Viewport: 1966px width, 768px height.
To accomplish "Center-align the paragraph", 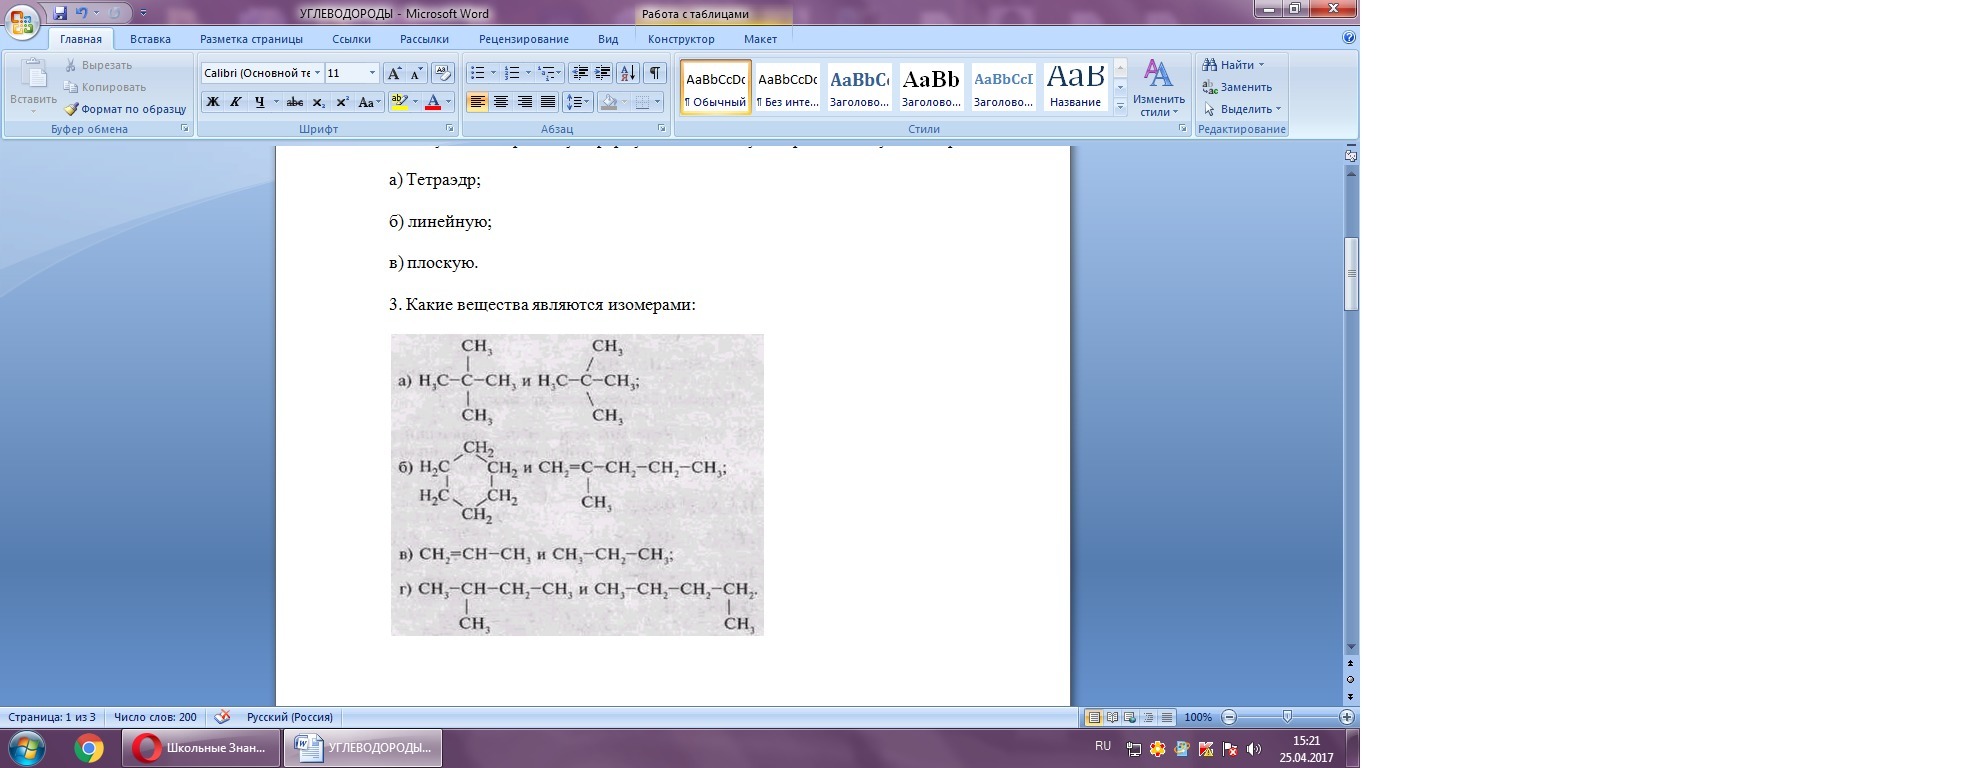I will tap(501, 102).
